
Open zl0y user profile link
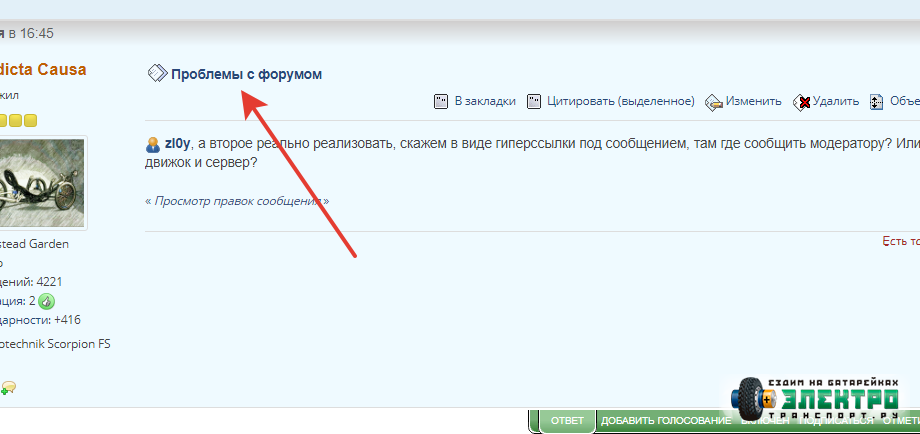point(178,144)
